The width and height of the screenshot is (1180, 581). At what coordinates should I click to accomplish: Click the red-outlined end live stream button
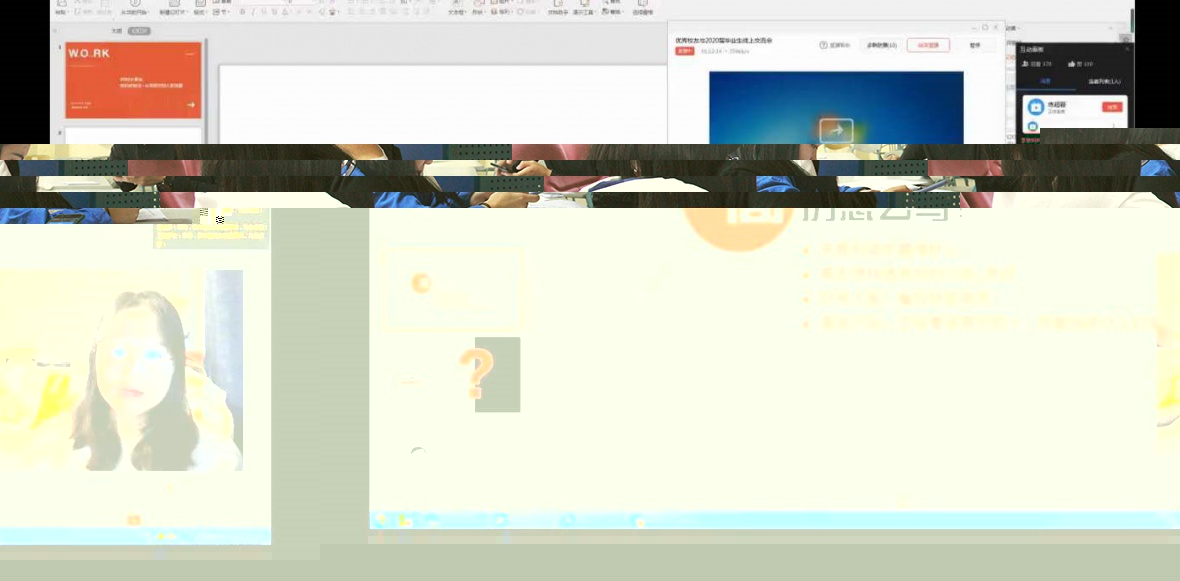[x=927, y=45]
